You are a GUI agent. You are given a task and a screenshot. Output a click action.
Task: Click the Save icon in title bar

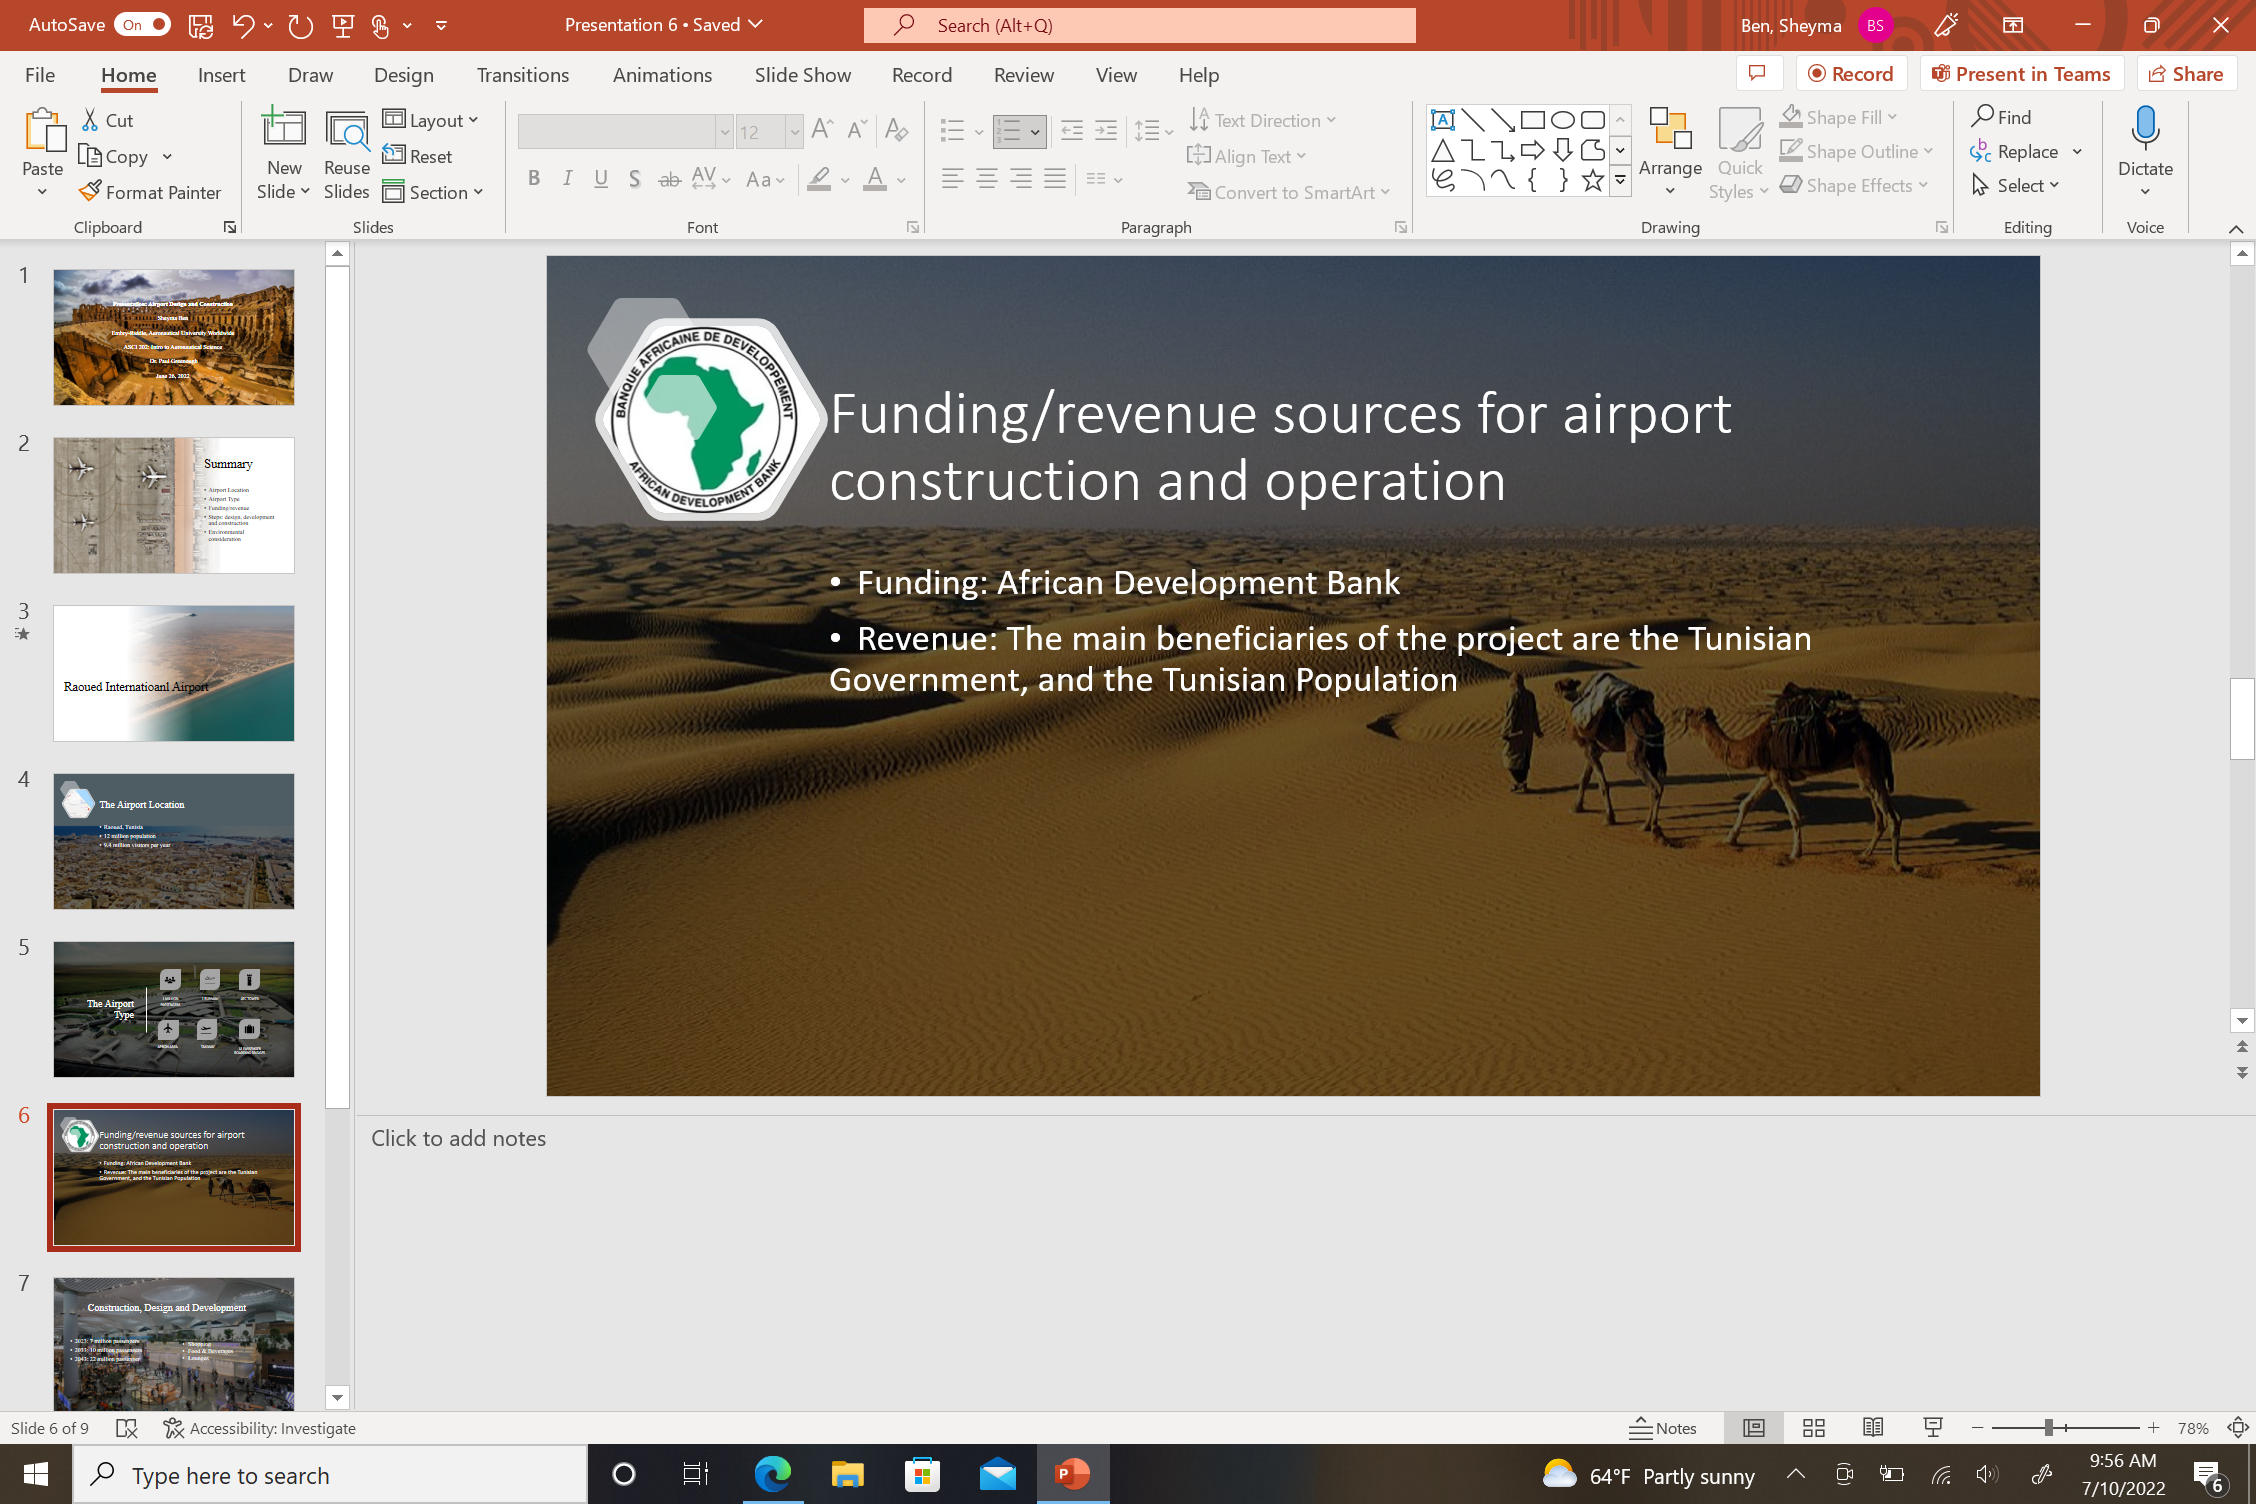(200, 25)
